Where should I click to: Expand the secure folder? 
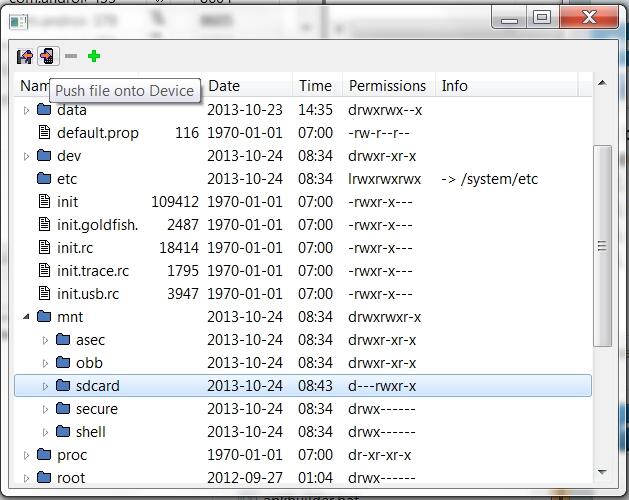[45, 409]
